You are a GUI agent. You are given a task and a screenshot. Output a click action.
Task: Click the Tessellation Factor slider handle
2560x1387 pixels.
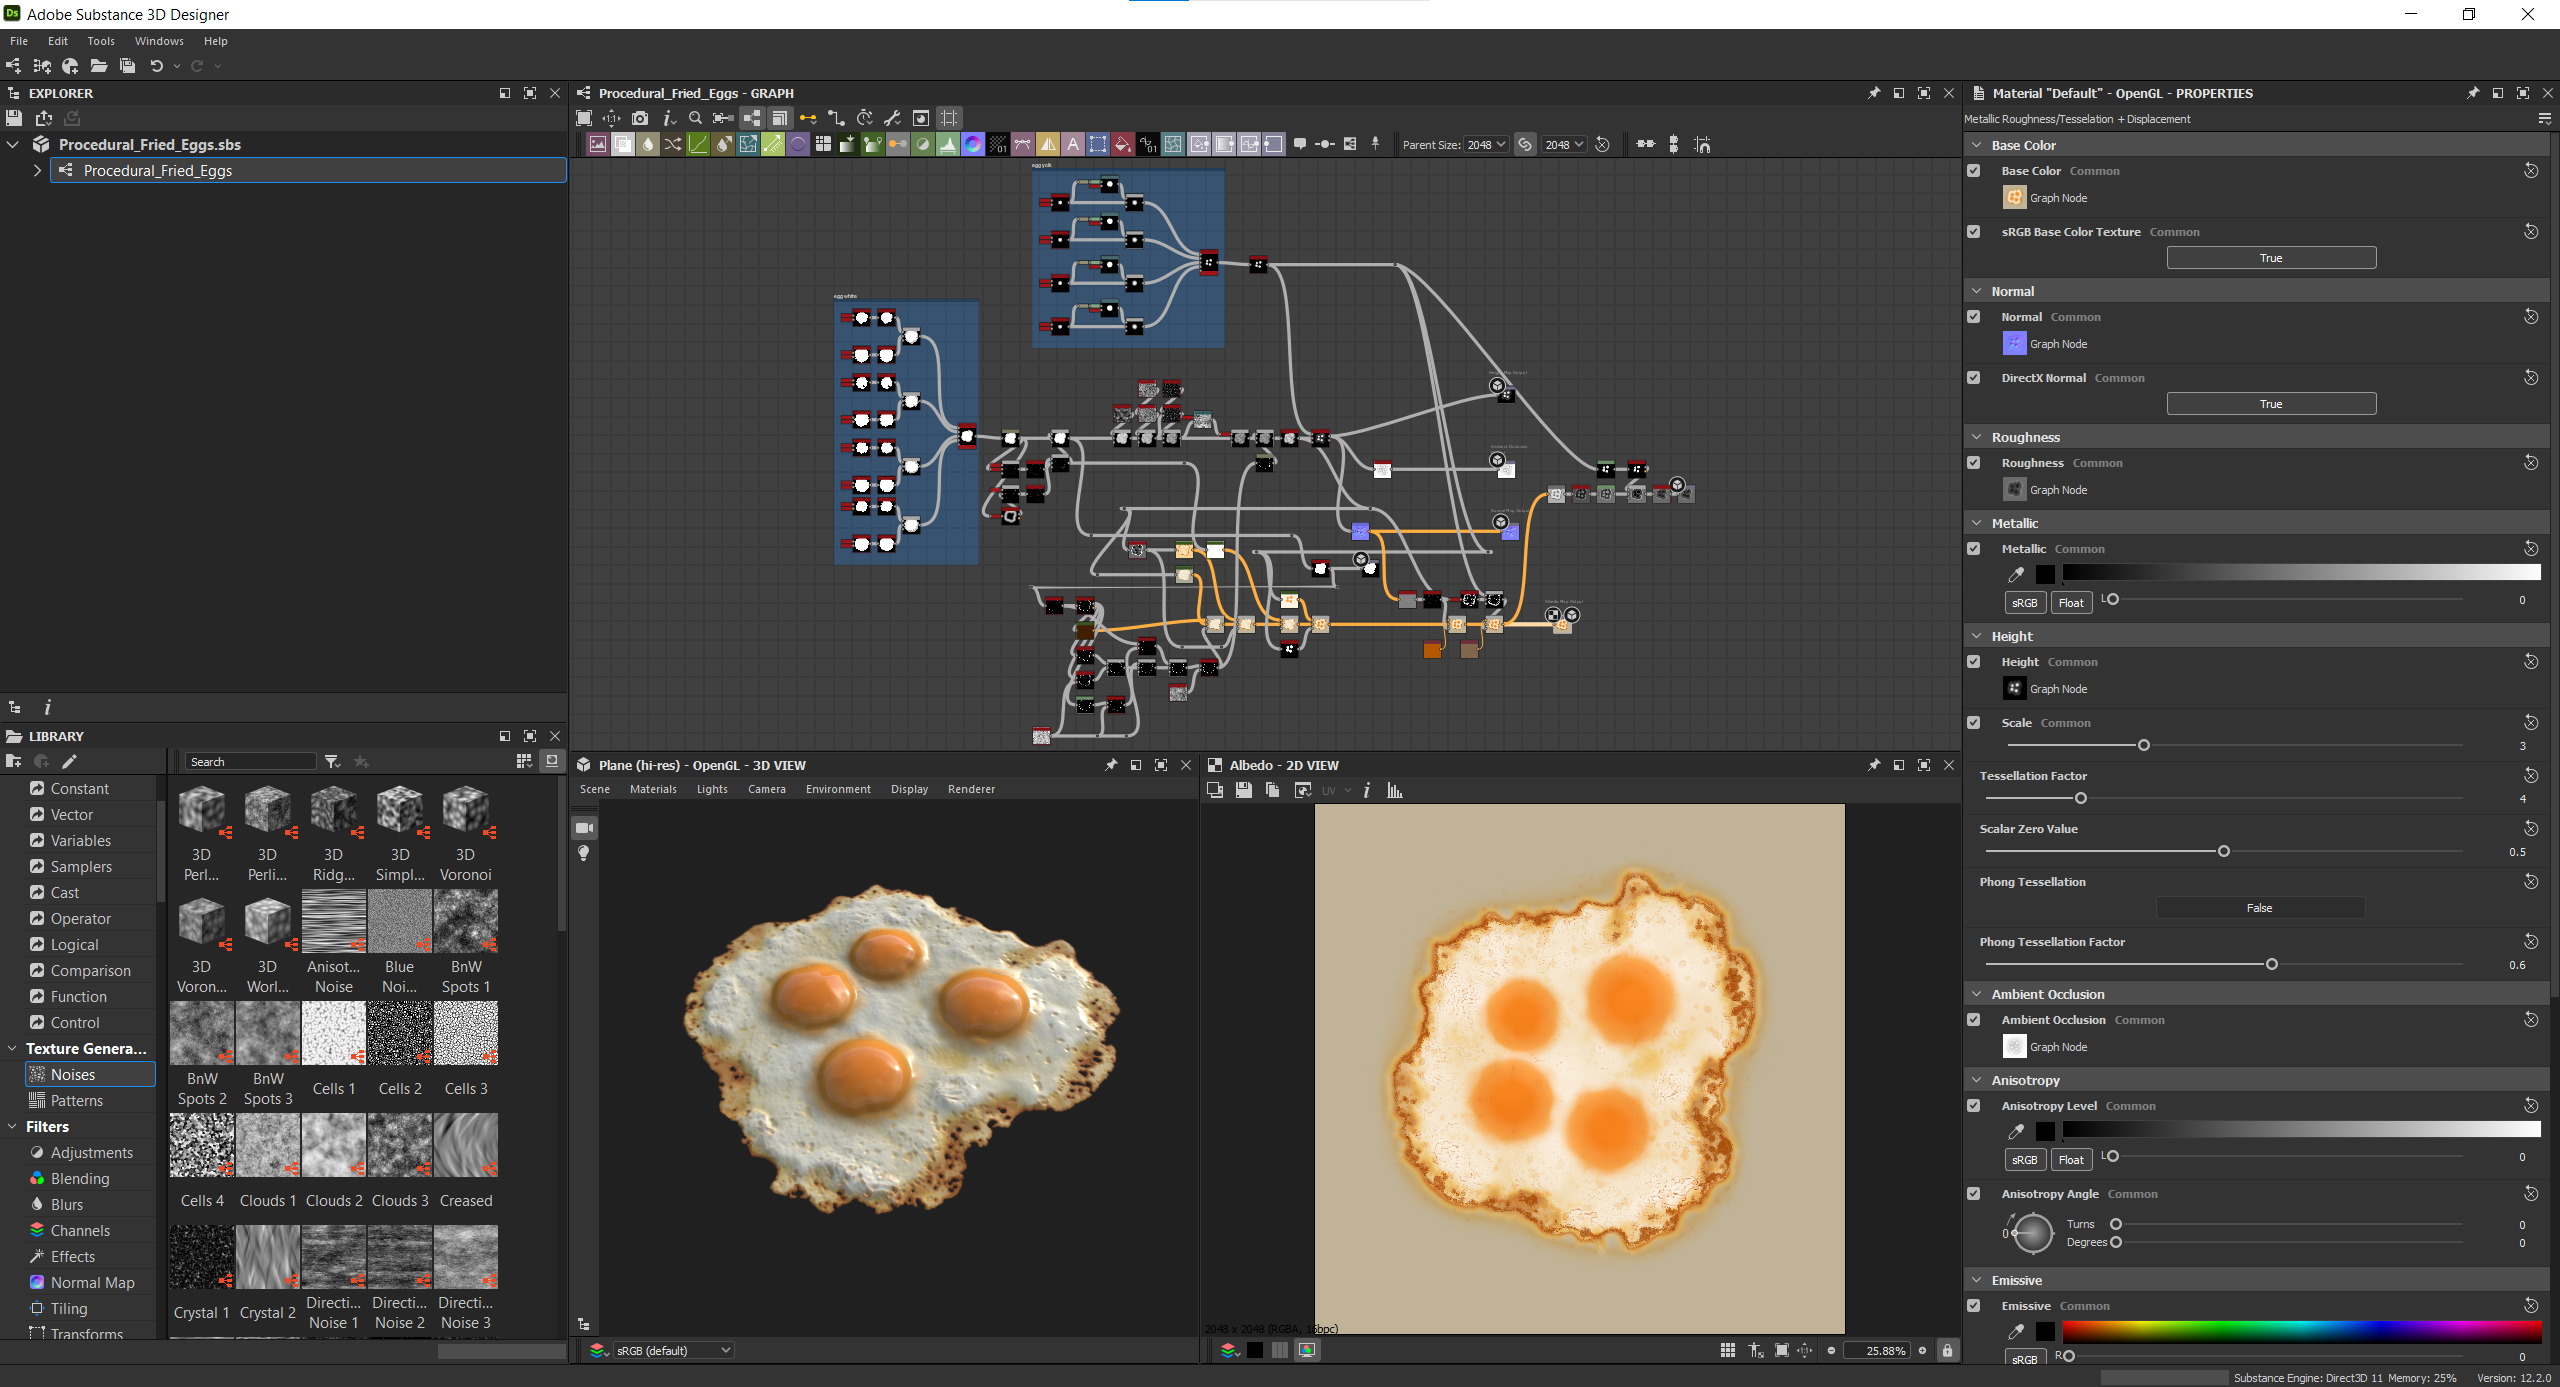click(2081, 799)
